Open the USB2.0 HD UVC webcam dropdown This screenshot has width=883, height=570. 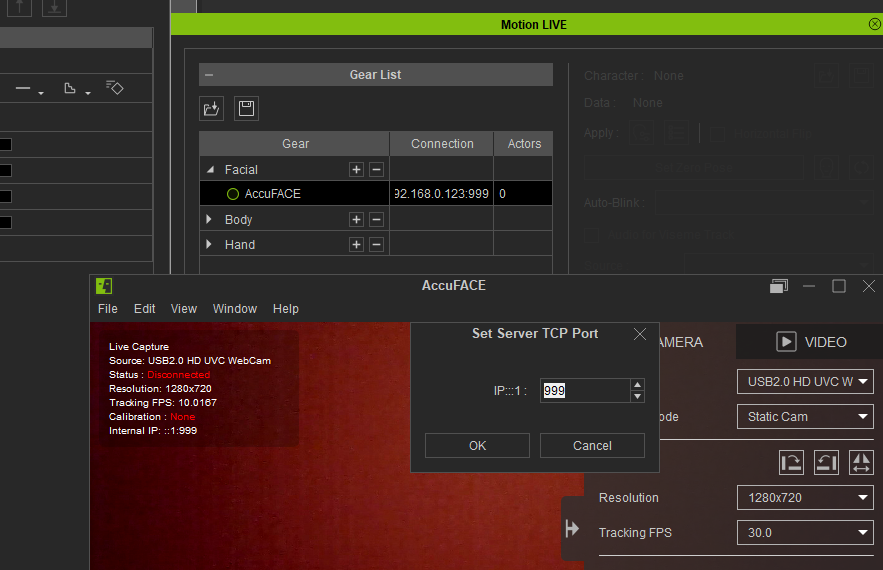pyautogui.click(x=805, y=382)
